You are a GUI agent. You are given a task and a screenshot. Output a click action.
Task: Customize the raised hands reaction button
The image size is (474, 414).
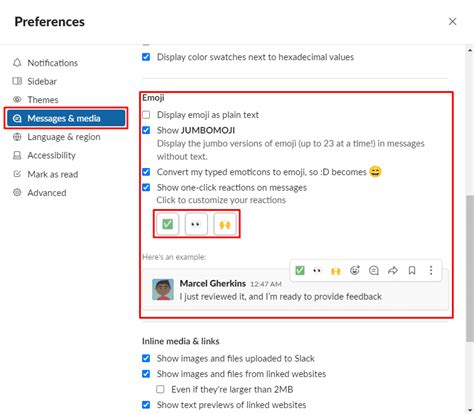225,224
